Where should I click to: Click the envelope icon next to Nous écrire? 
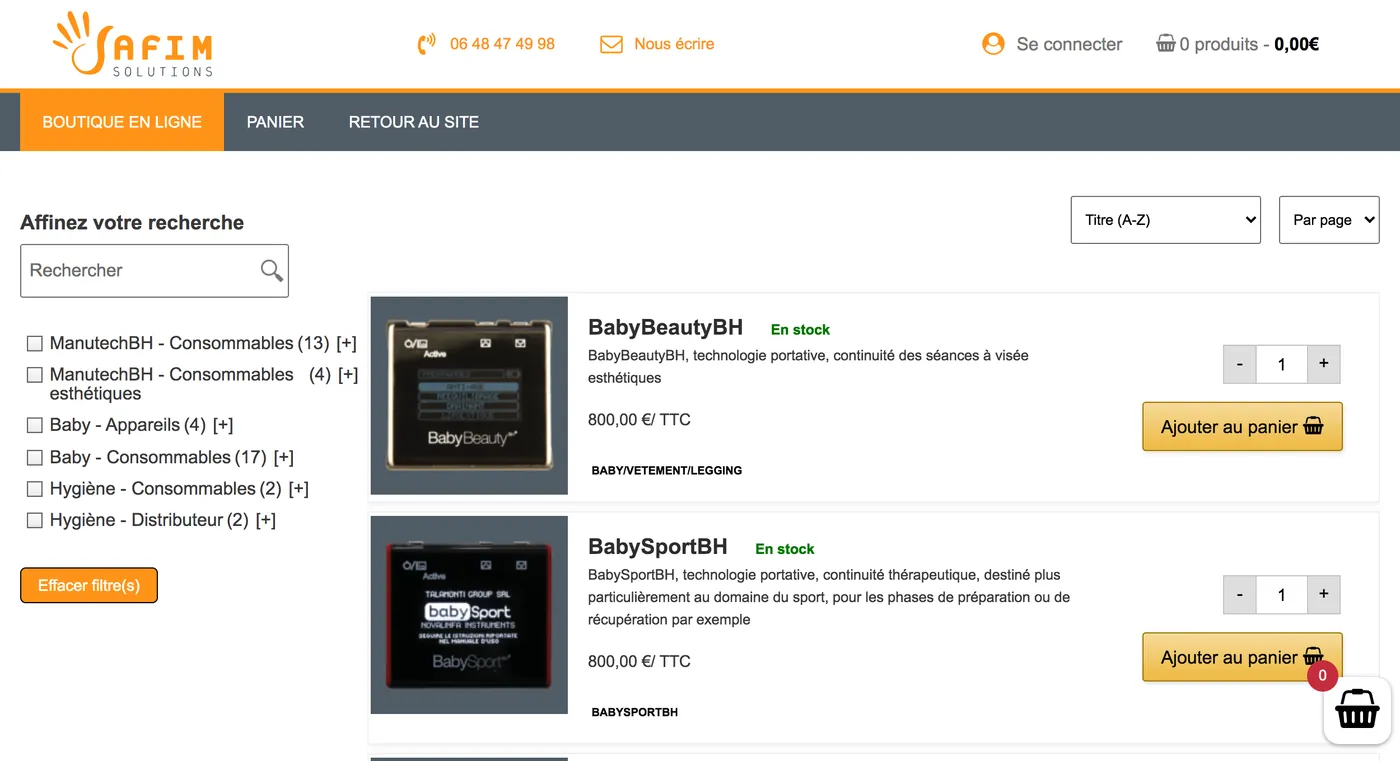[x=611, y=44]
